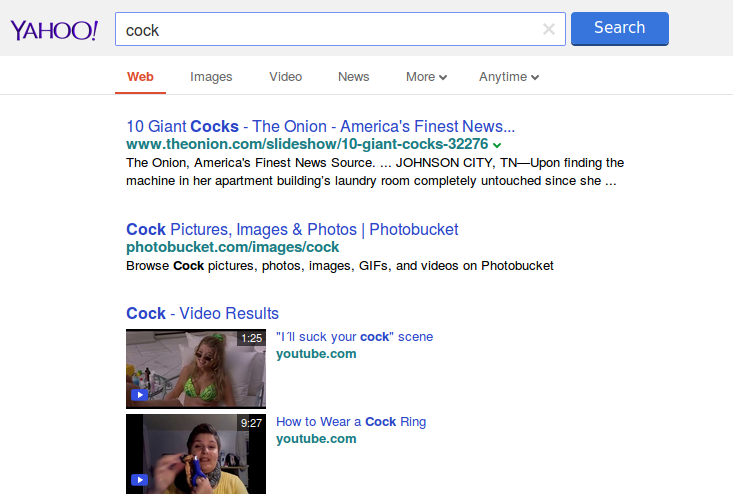The height and width of the screenshot is (494, 733).
Task: Open the Anytime filter dropdown
Action: 509,77
